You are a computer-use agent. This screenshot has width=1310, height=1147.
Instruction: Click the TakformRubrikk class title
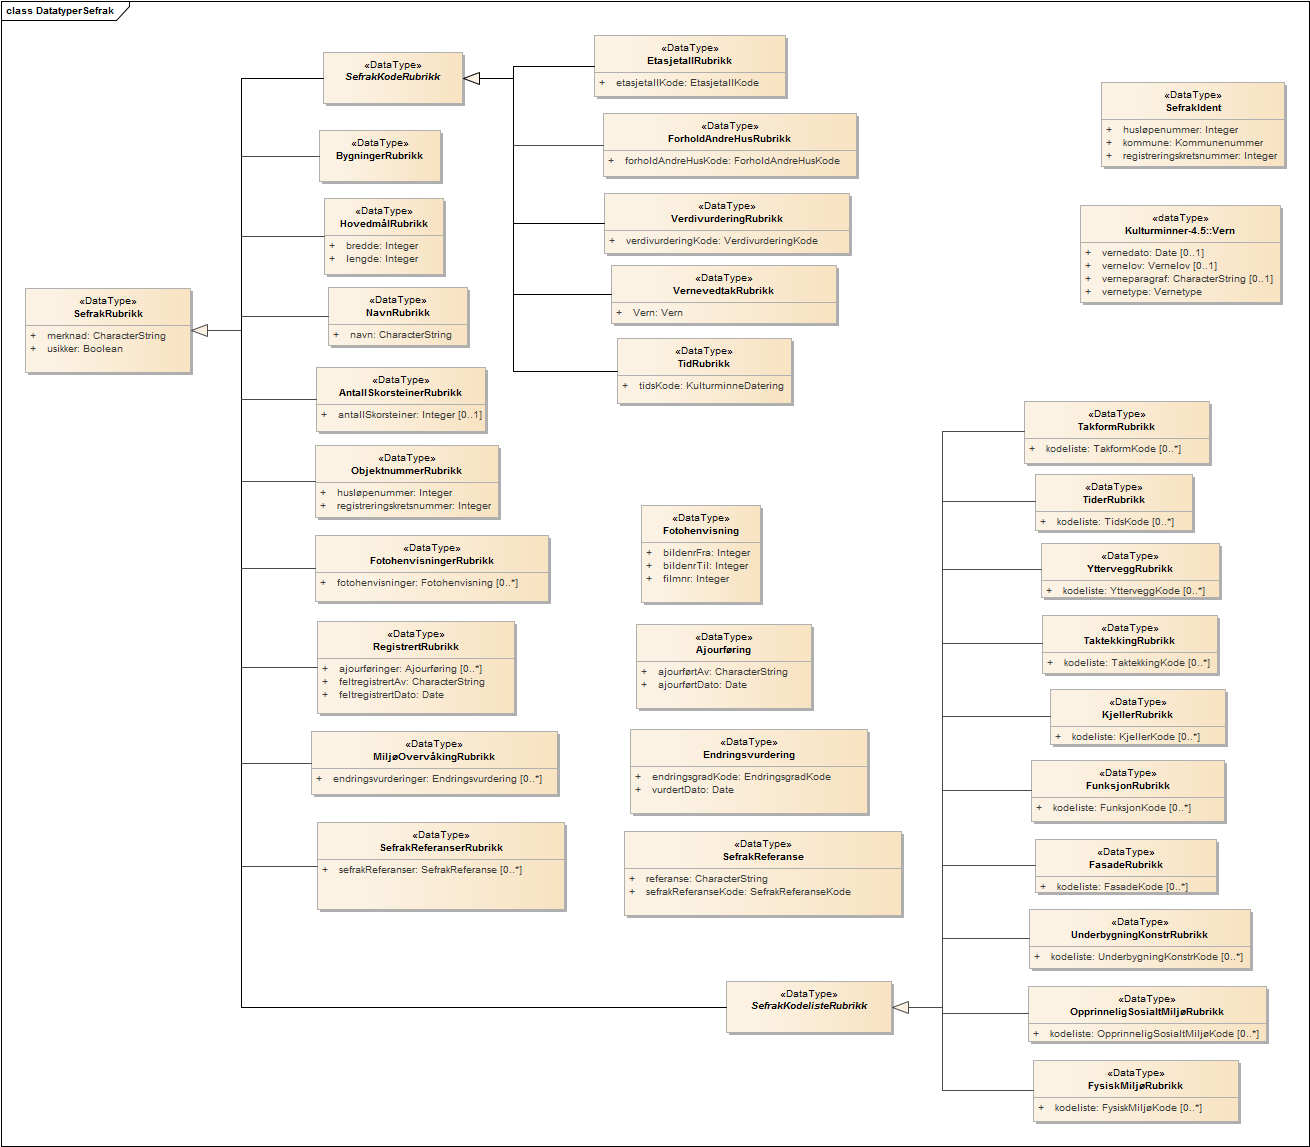[1116, 427]
